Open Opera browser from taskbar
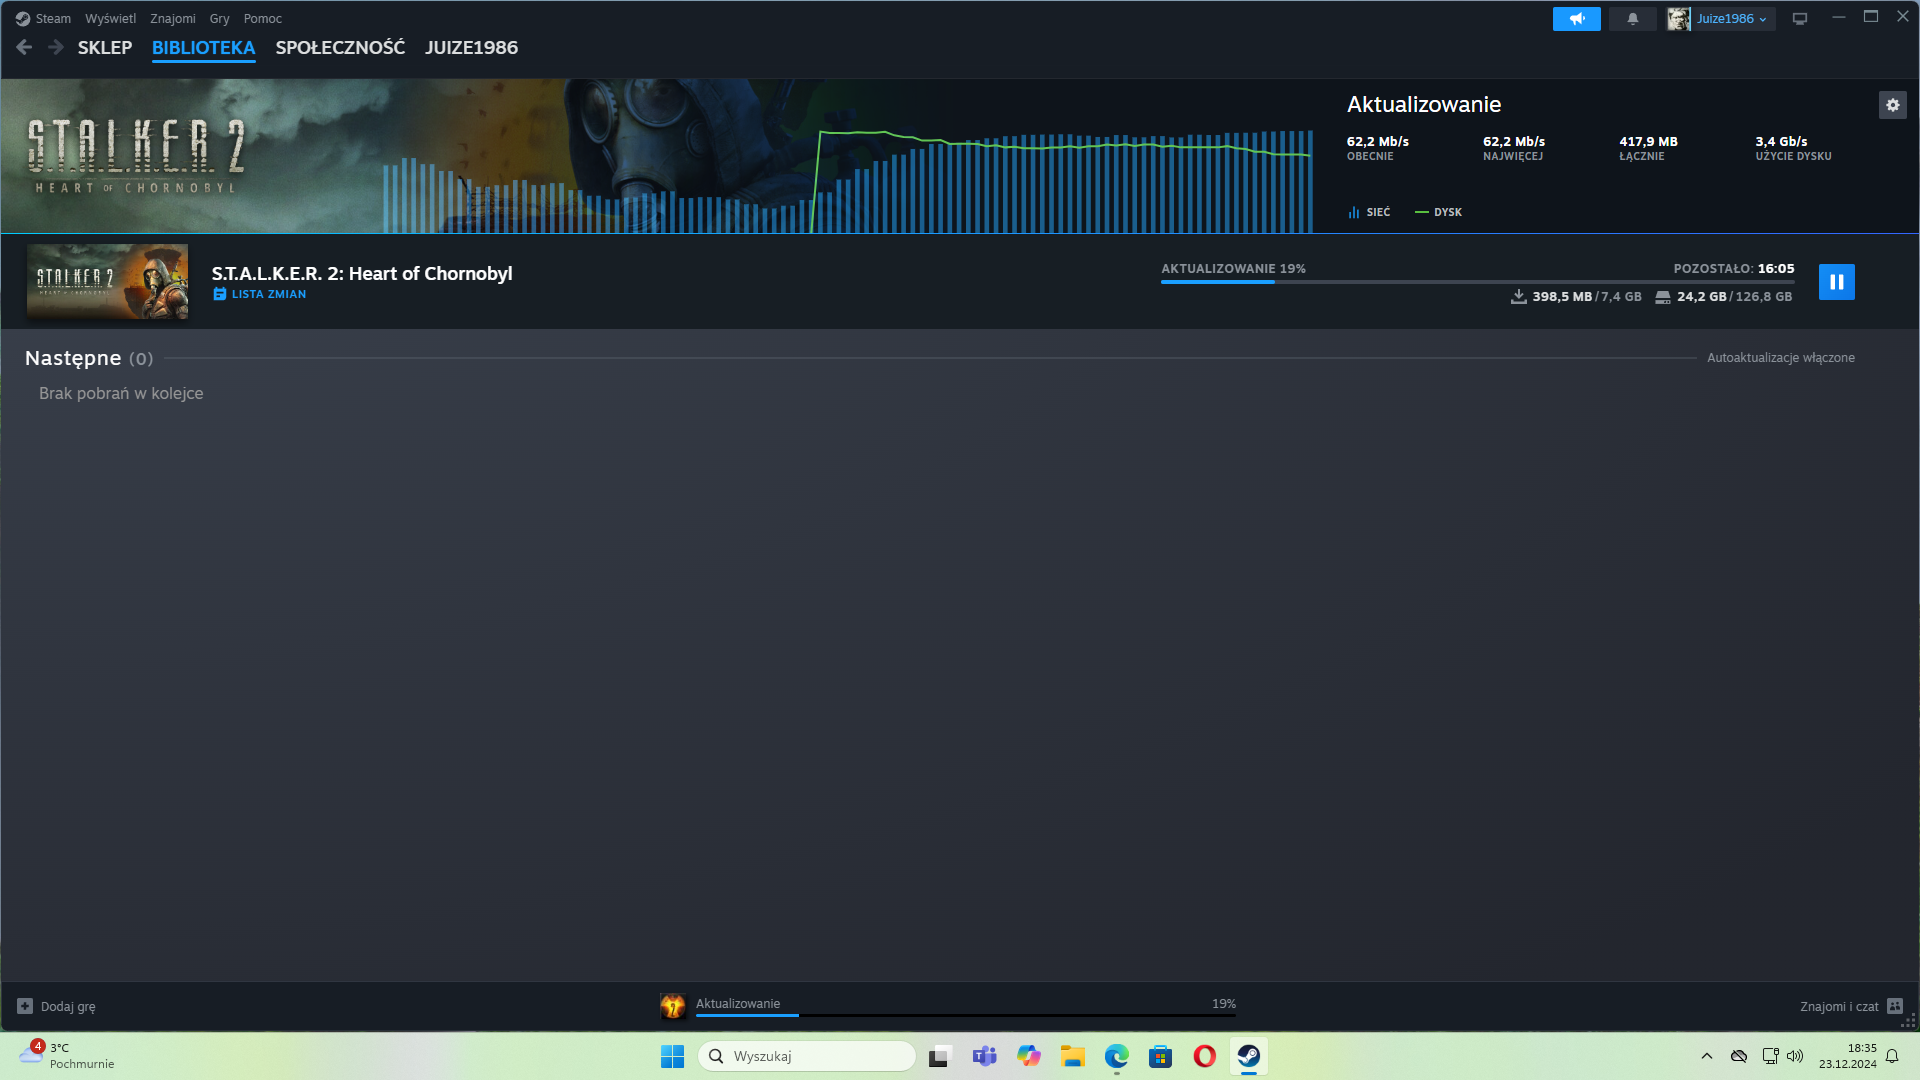Image resolution: width=1920 pixels, height=1080 pixels. 1204,1056
